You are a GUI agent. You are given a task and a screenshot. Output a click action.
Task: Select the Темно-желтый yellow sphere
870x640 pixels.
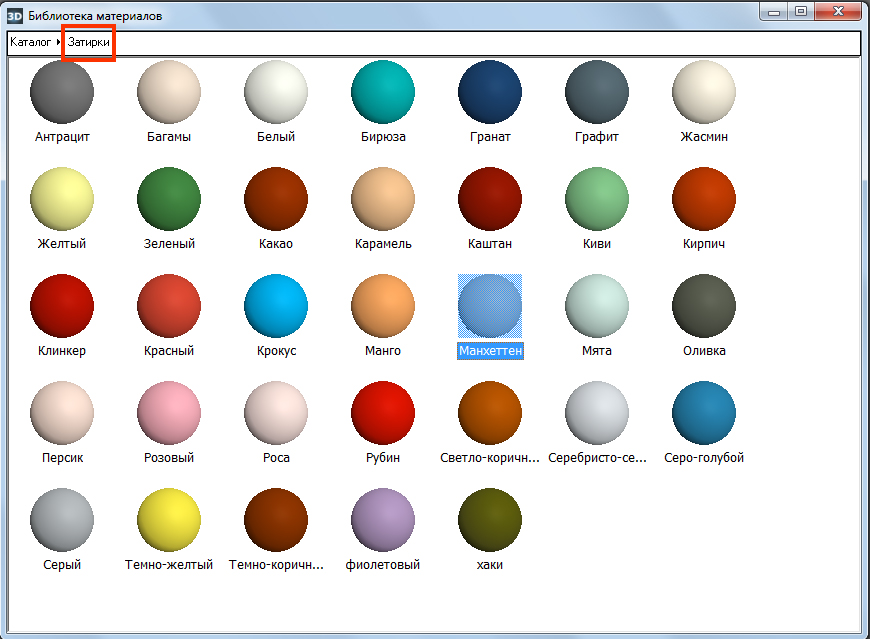169,521
